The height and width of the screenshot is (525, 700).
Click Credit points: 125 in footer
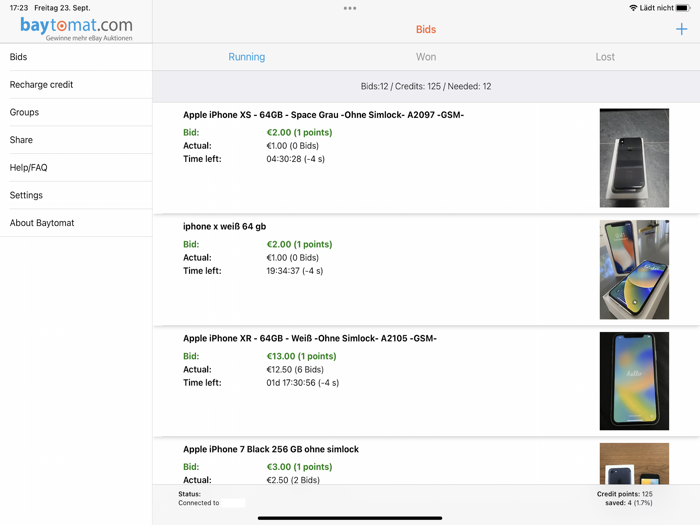(625, 494)
